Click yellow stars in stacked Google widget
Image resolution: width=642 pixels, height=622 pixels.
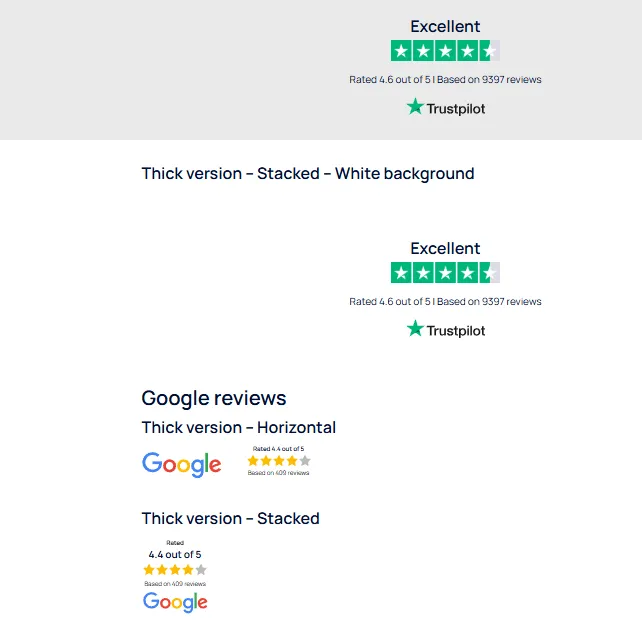coord(175,570)
